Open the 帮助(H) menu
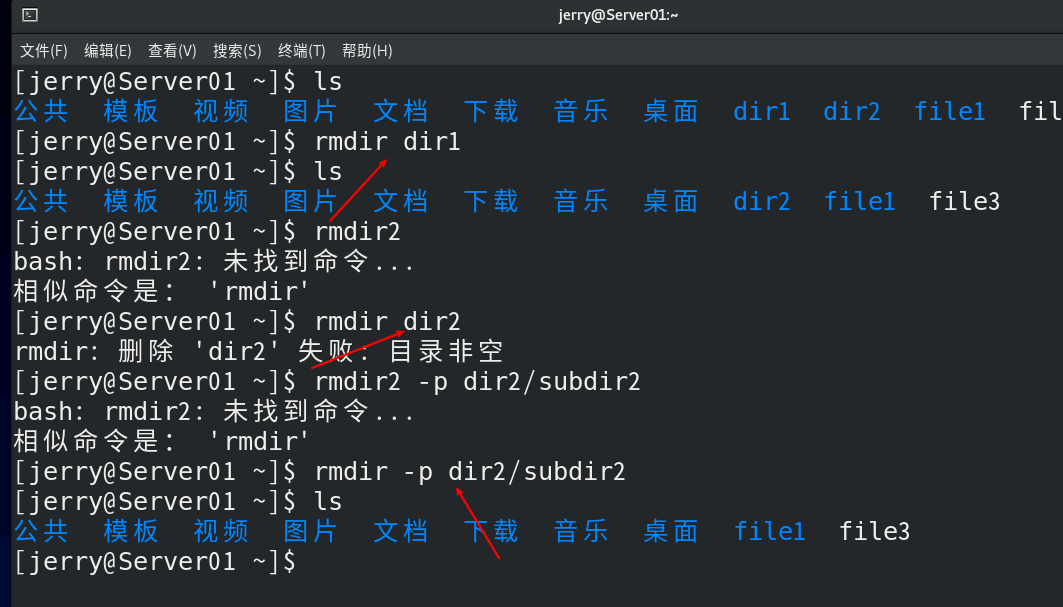This screenshot has height=607, width=1063. pos(367,51)
